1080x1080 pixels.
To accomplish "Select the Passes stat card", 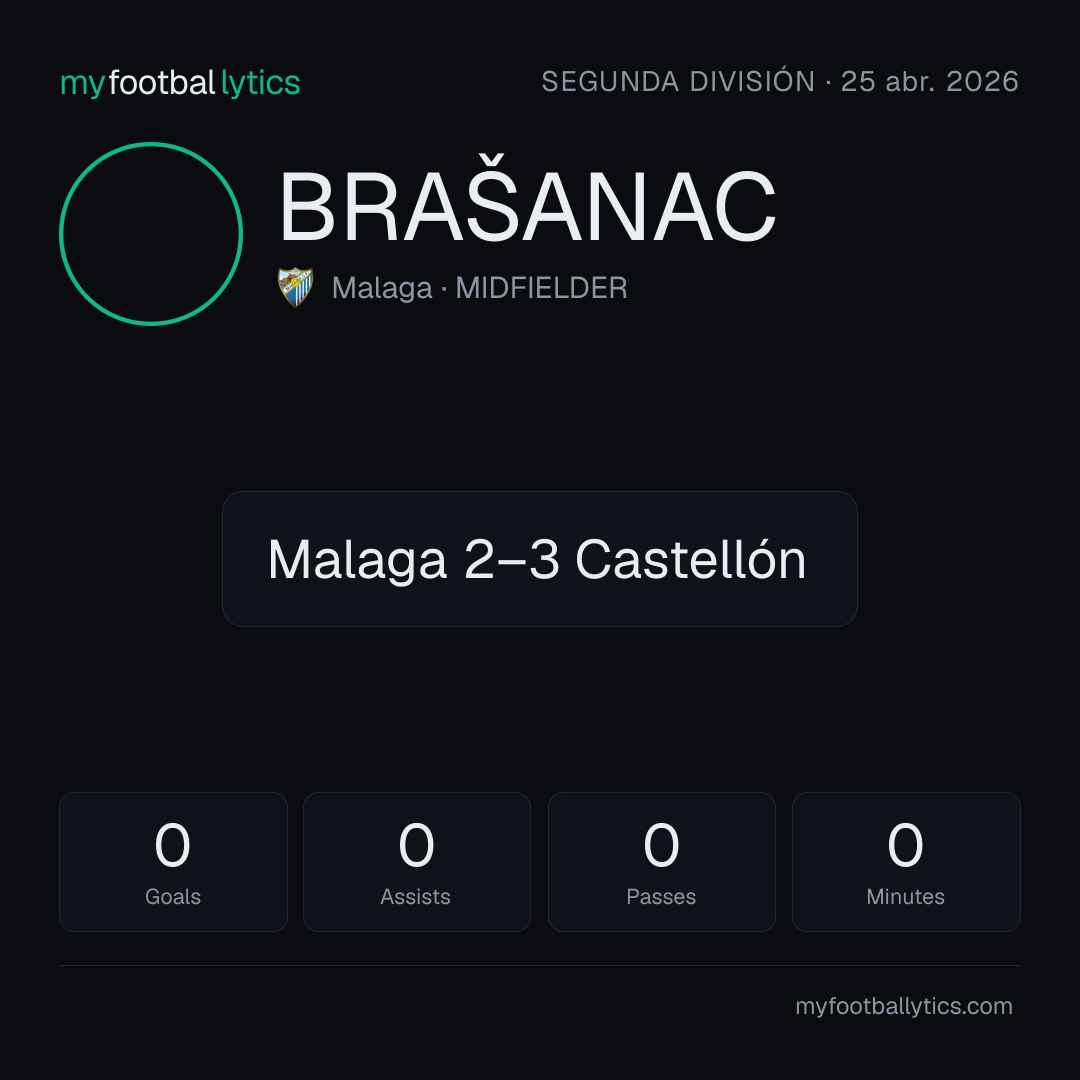I will tap(661, 862).
